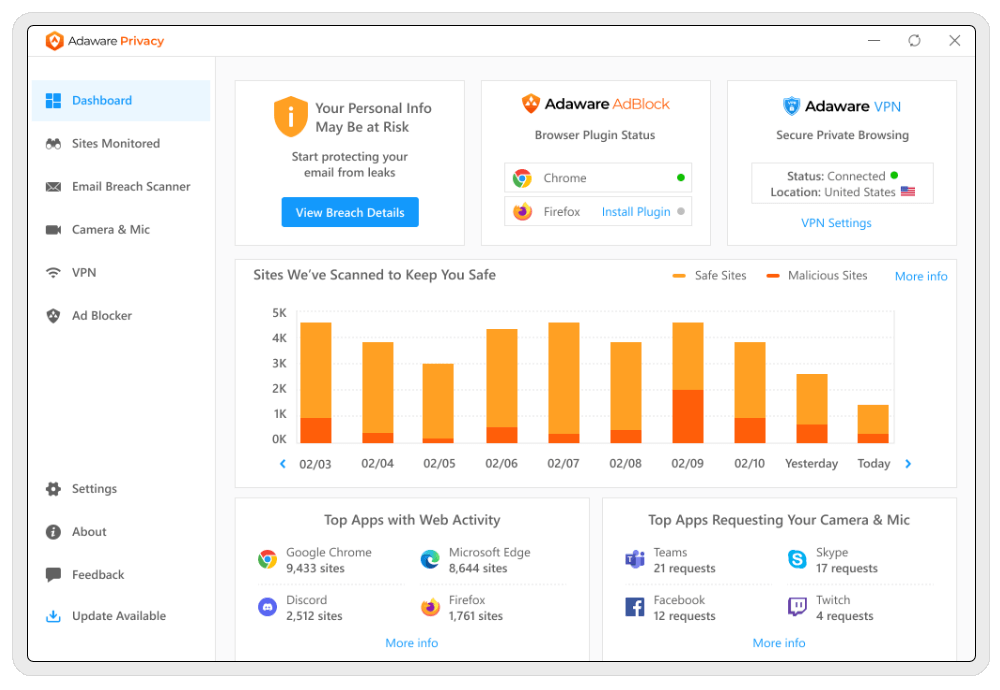
Task: Click the VPN Connected status green dot
Action: [894, 176]
